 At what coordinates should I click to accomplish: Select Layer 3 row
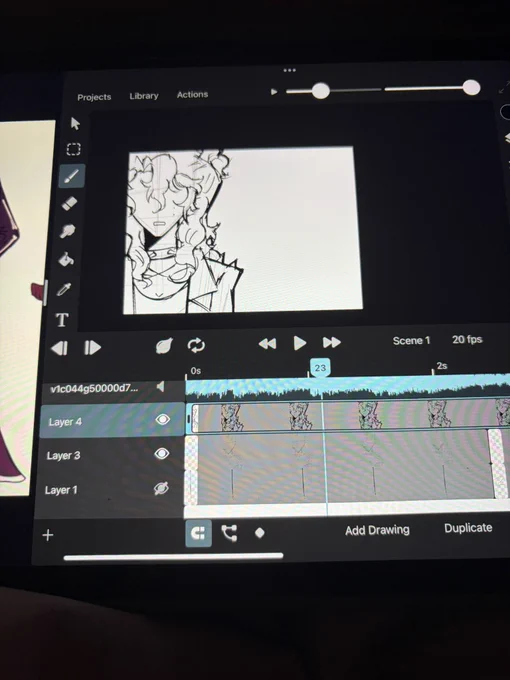click(x=111, y=454)
